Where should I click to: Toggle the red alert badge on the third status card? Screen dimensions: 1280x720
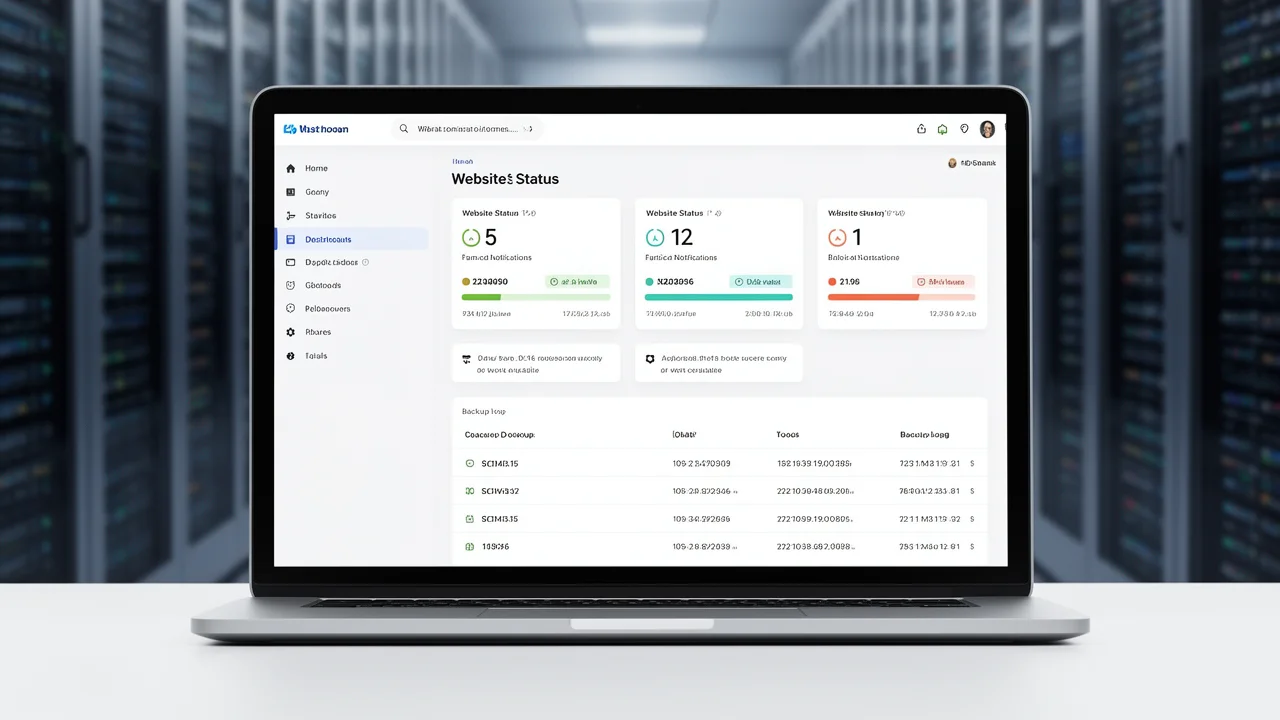944,281
